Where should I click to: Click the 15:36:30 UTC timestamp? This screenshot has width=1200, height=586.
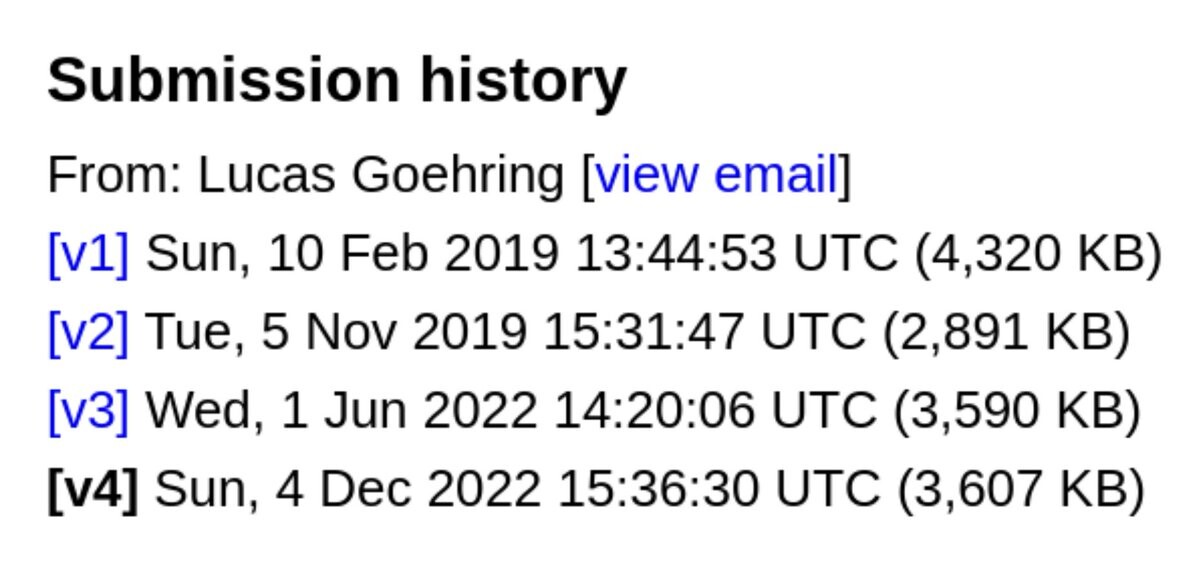(719, 490)
